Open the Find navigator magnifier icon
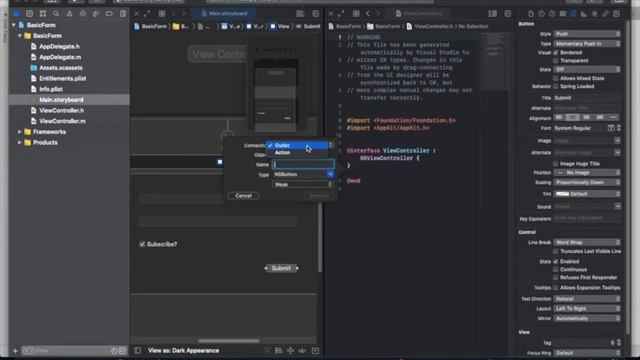640x360 pixels. coord(56,13)
